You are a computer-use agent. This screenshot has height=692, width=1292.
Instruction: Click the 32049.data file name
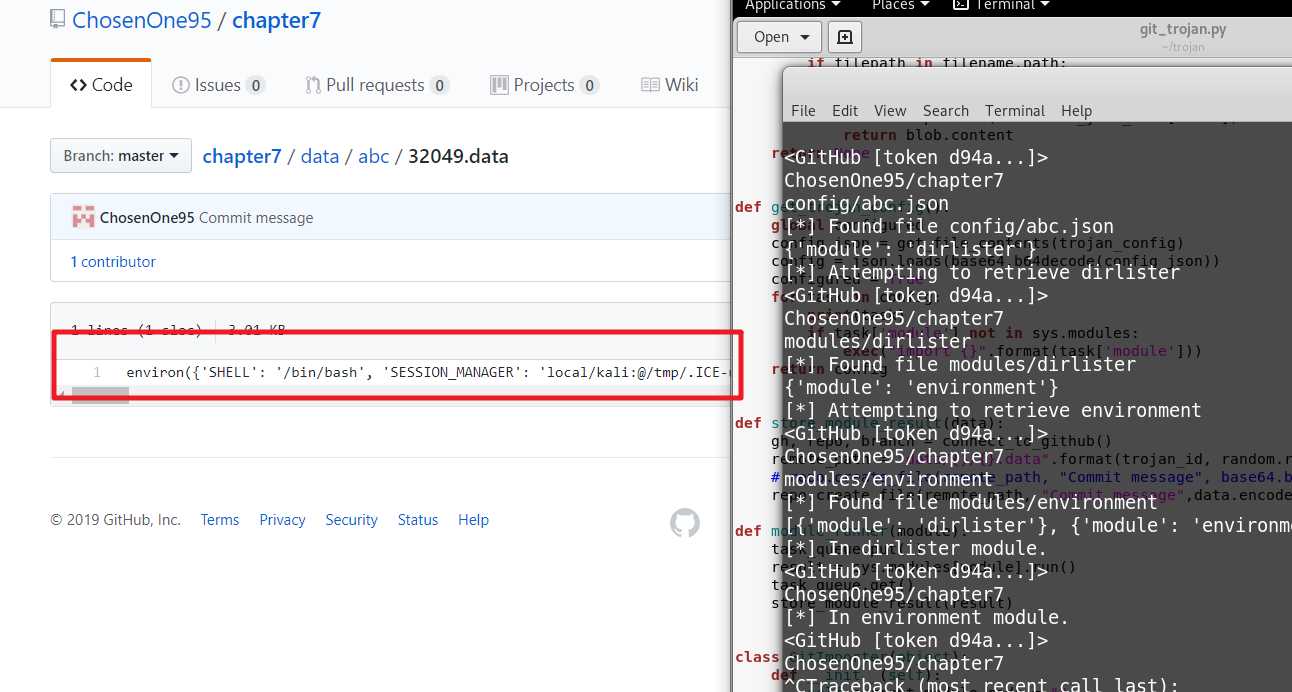(x=458, y=156)
